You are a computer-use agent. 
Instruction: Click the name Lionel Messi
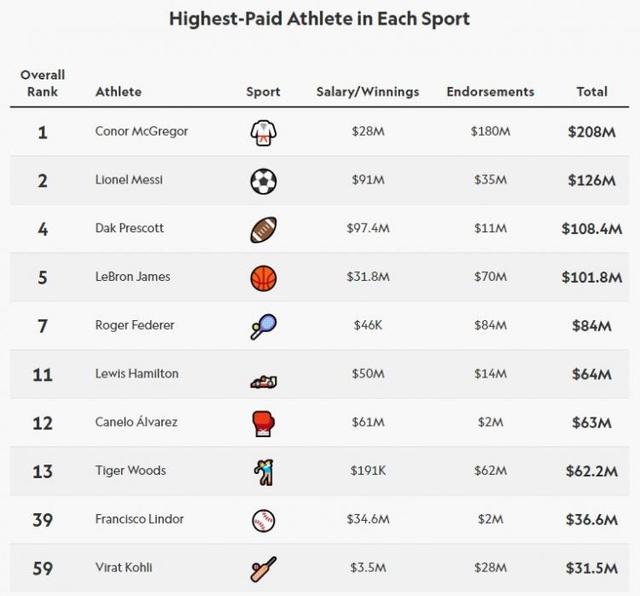coord(129,180)
